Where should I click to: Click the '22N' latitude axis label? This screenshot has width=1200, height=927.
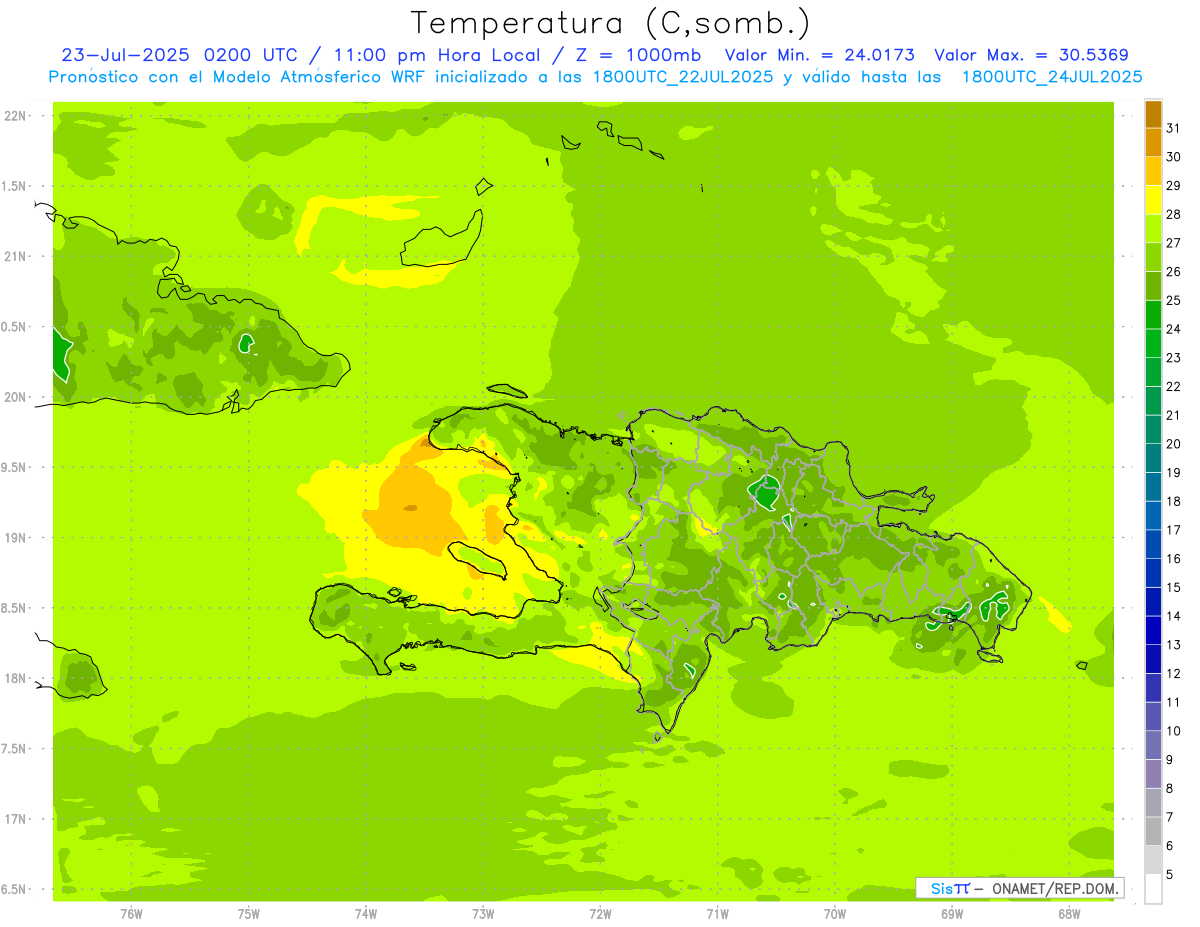(x=15, y=116)
